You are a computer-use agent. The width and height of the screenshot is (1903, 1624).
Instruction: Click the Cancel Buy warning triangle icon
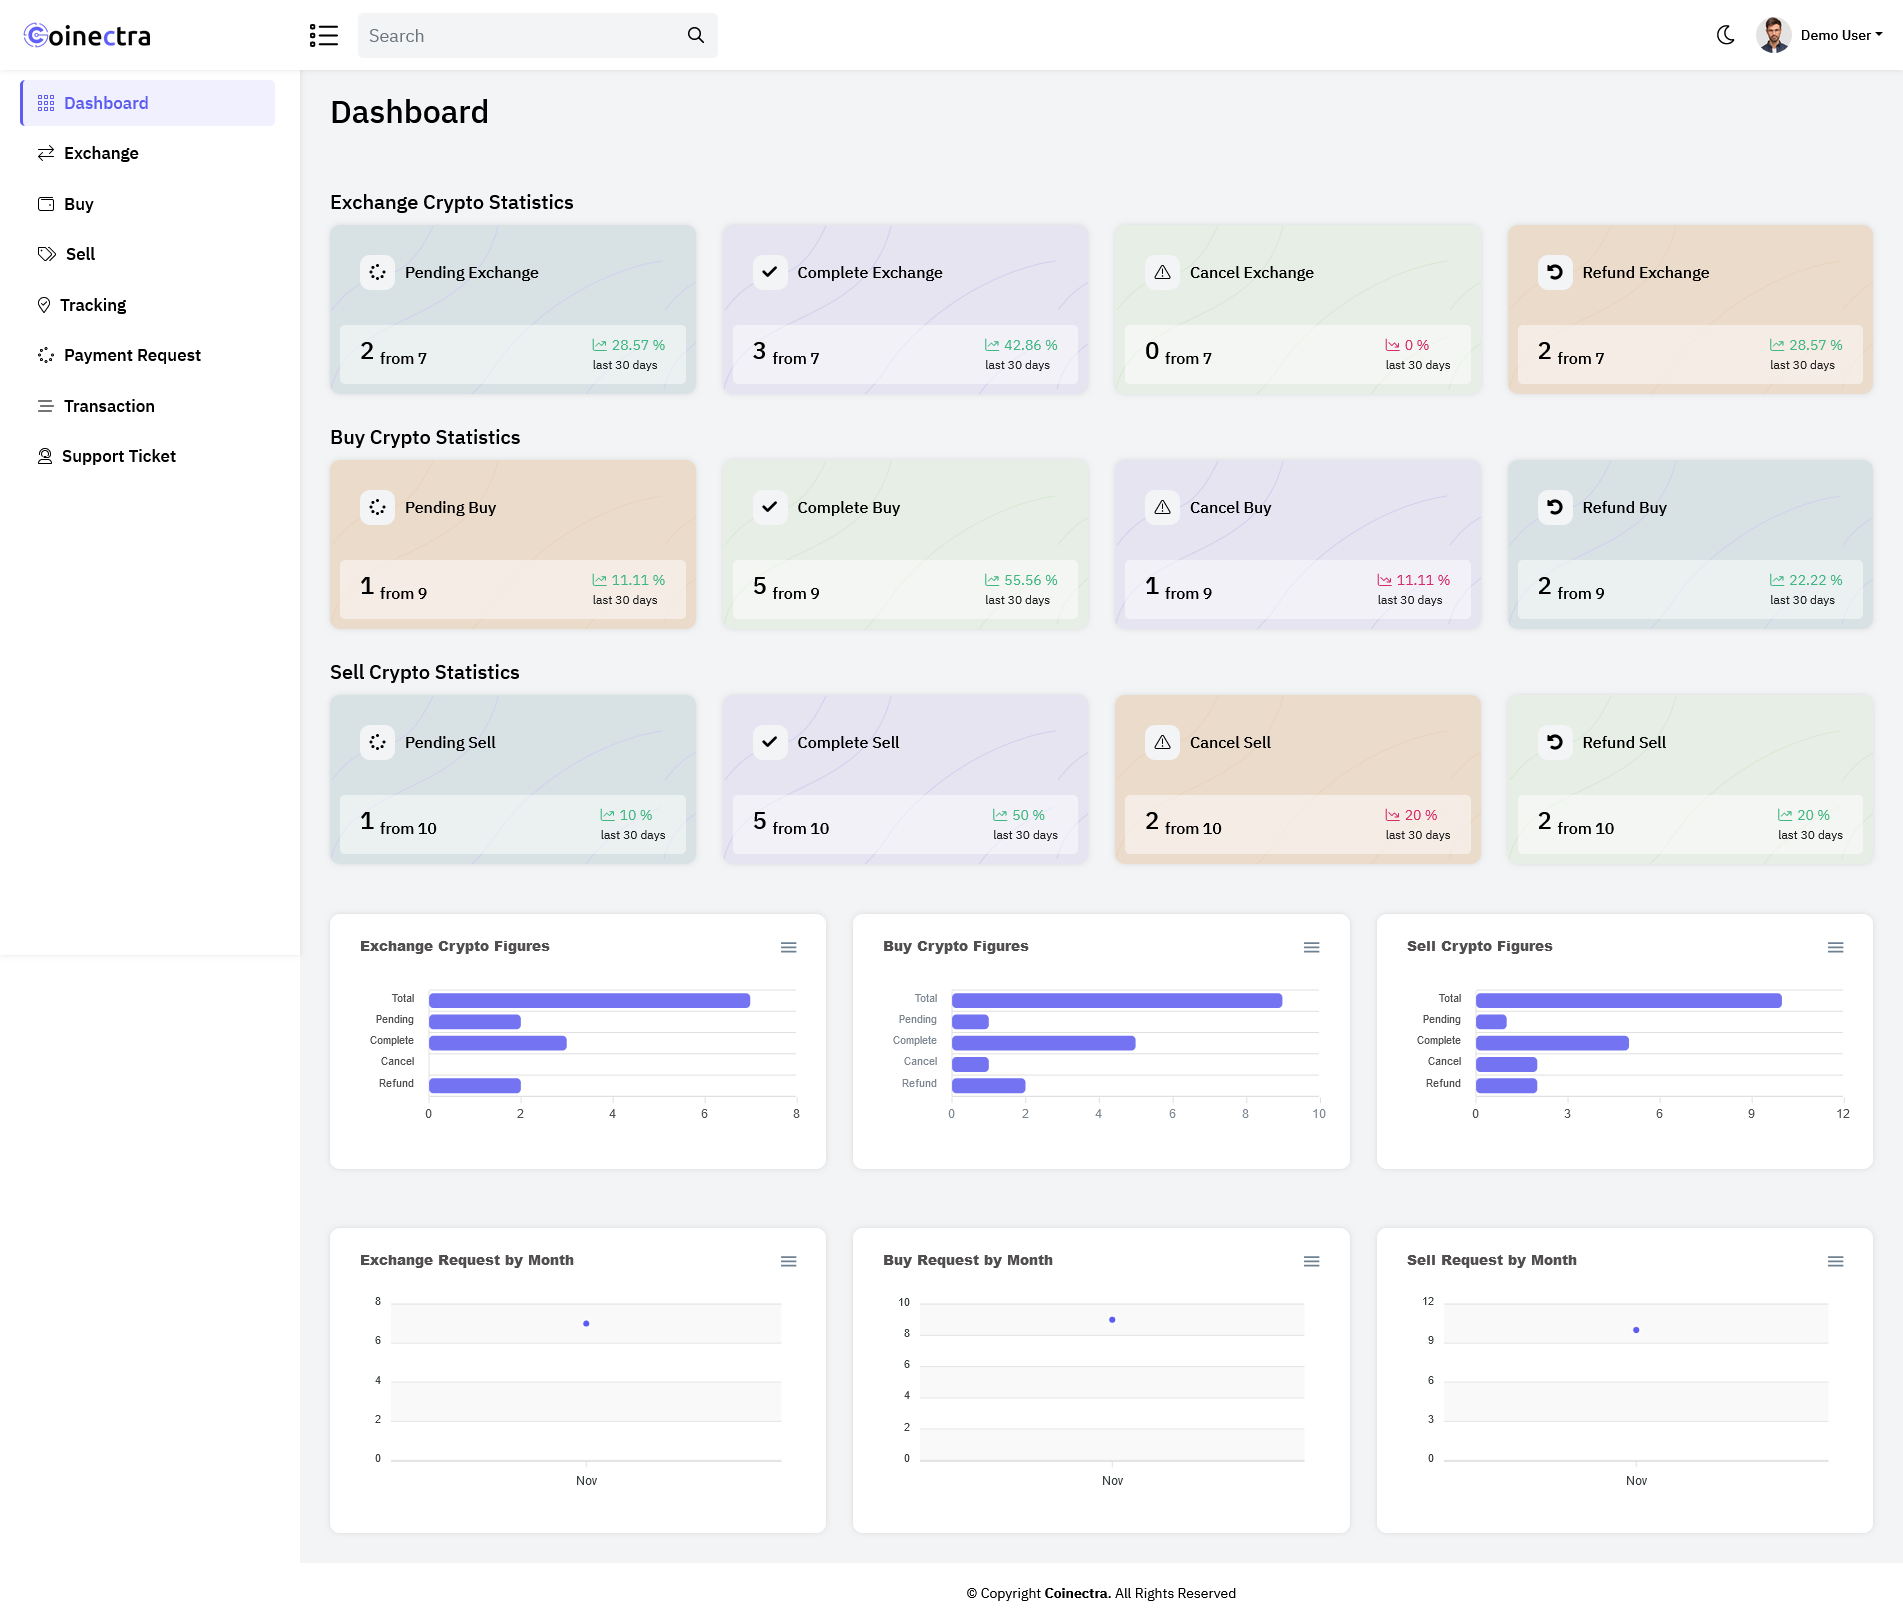(x=1162, y=507)
